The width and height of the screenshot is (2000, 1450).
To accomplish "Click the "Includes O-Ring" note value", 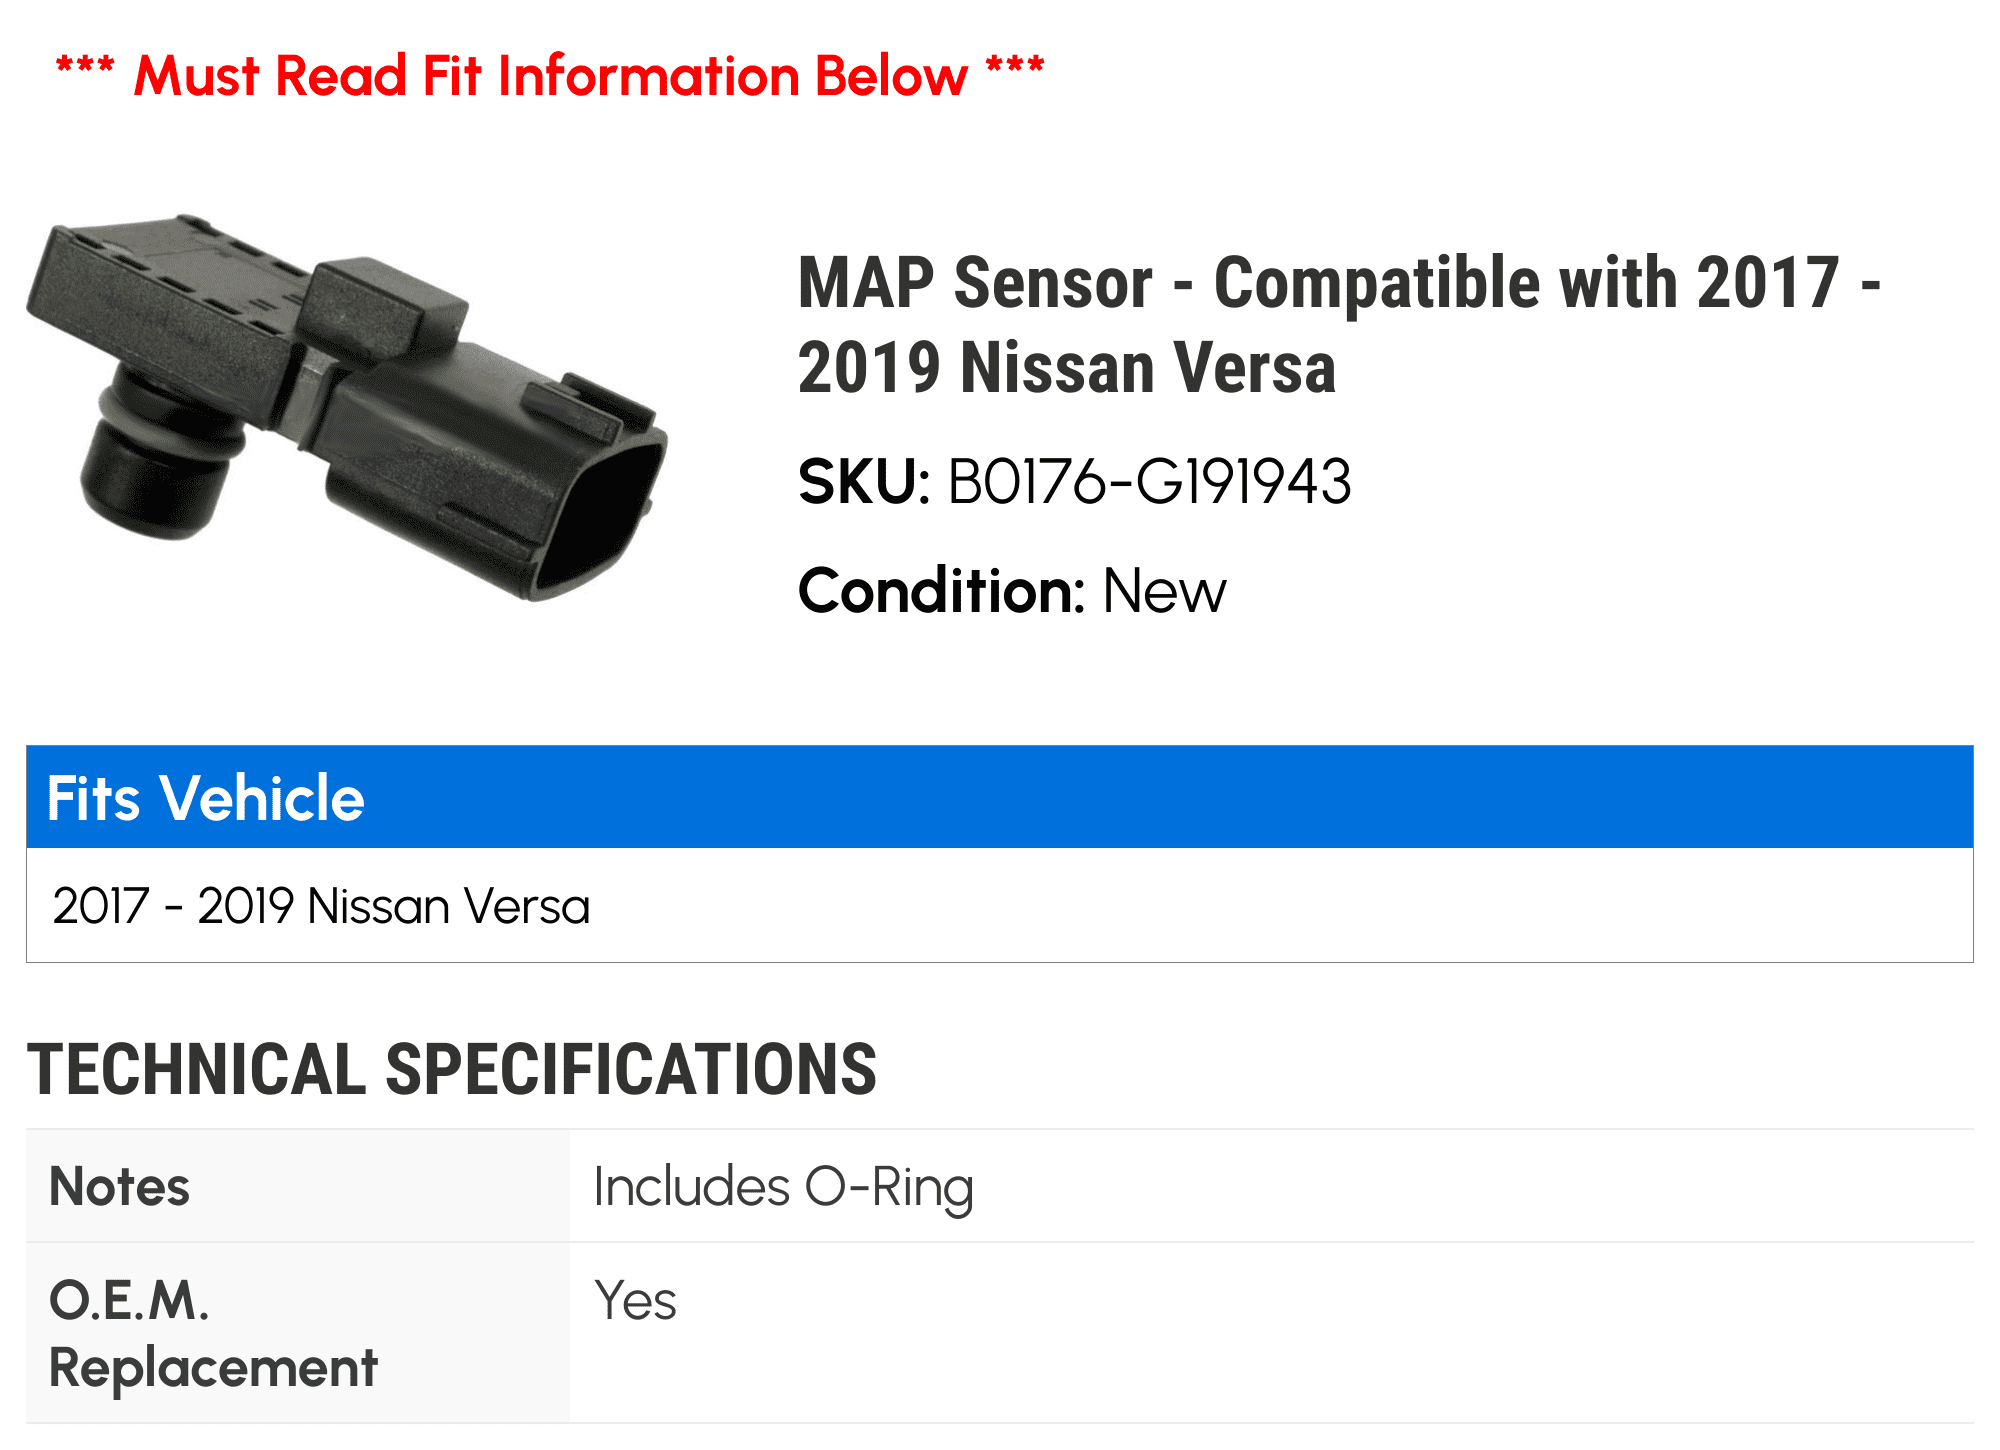I will (x=783, y=1187).
